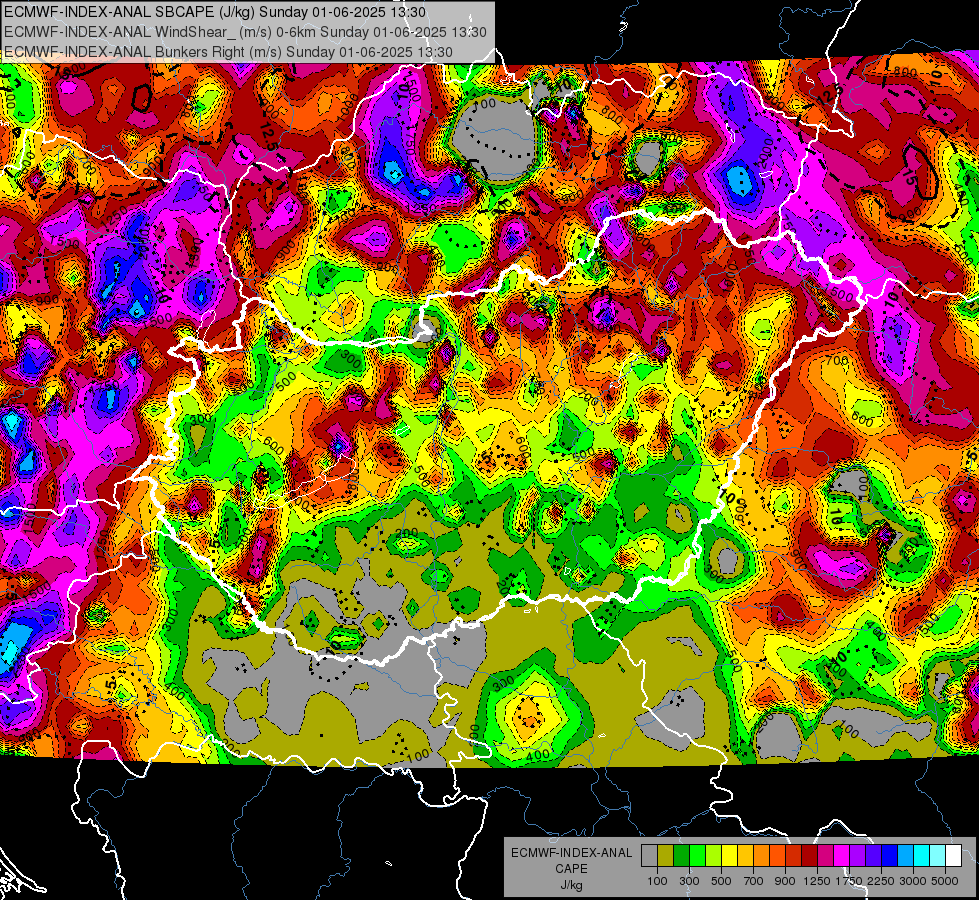The height and width of the screenshot is (900, 979).
Task: Click the 300 legend tick label
Action: coord(689,881)
